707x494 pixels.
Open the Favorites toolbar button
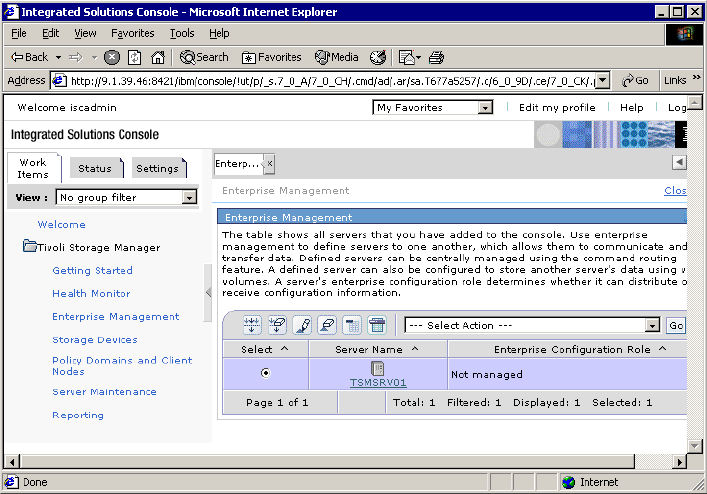[x=271, y=57]
